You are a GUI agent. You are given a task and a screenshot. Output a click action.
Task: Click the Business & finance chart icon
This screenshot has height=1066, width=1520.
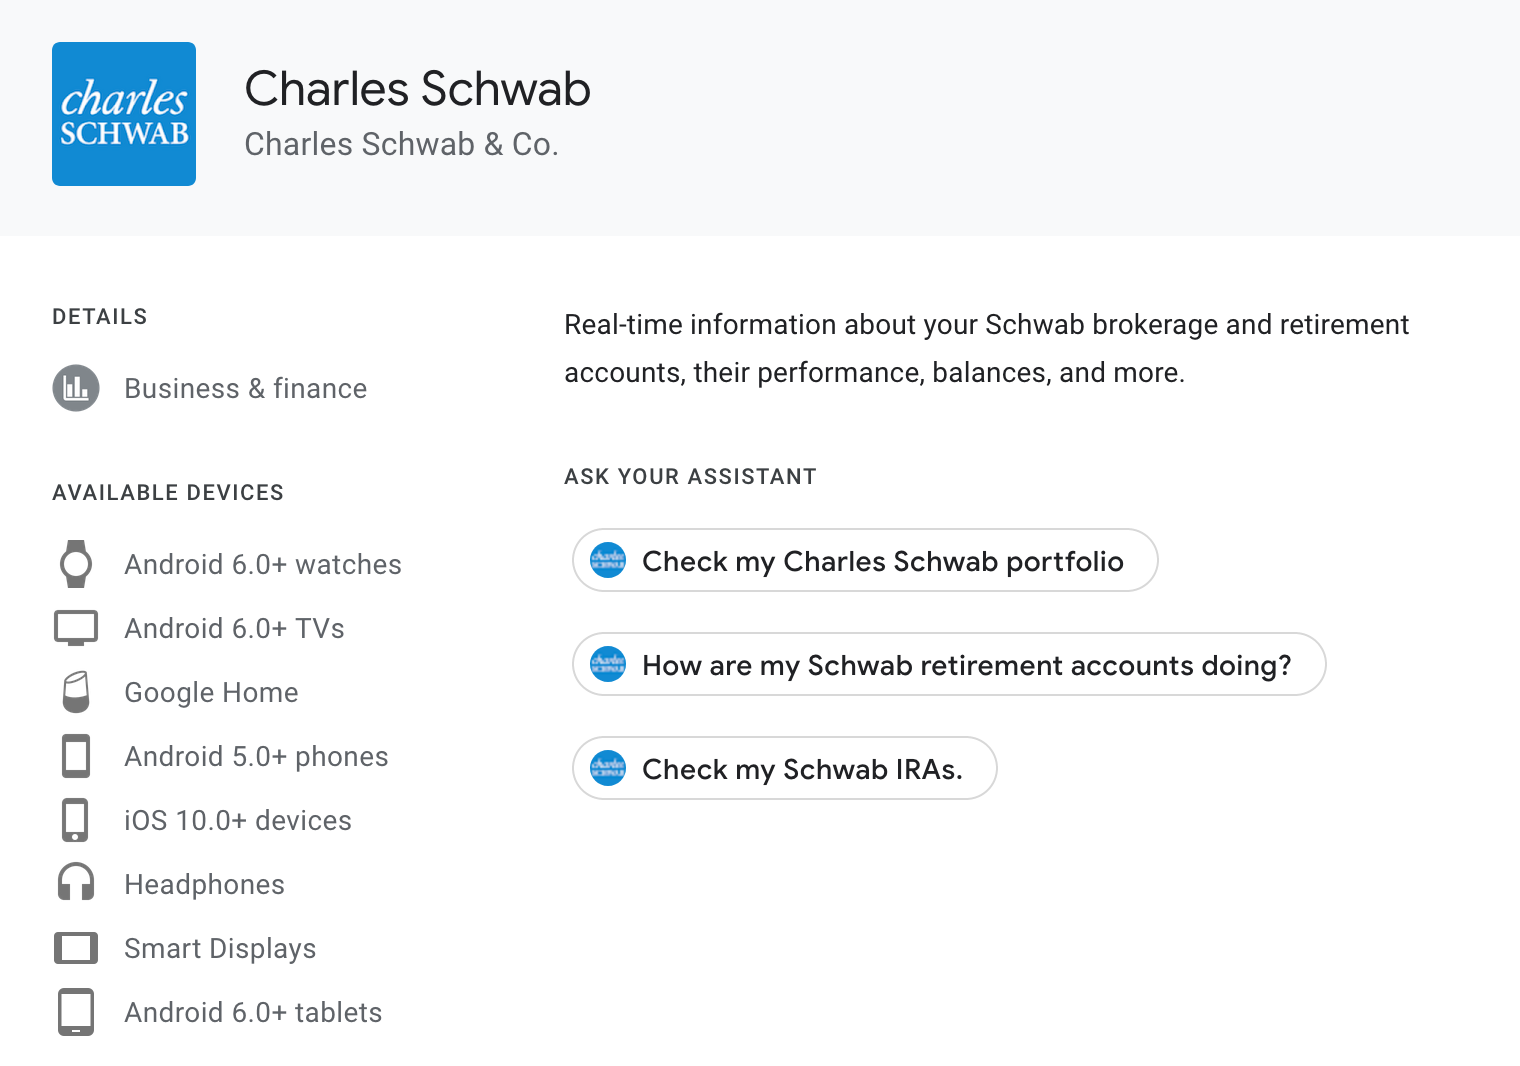coord(76,388)
